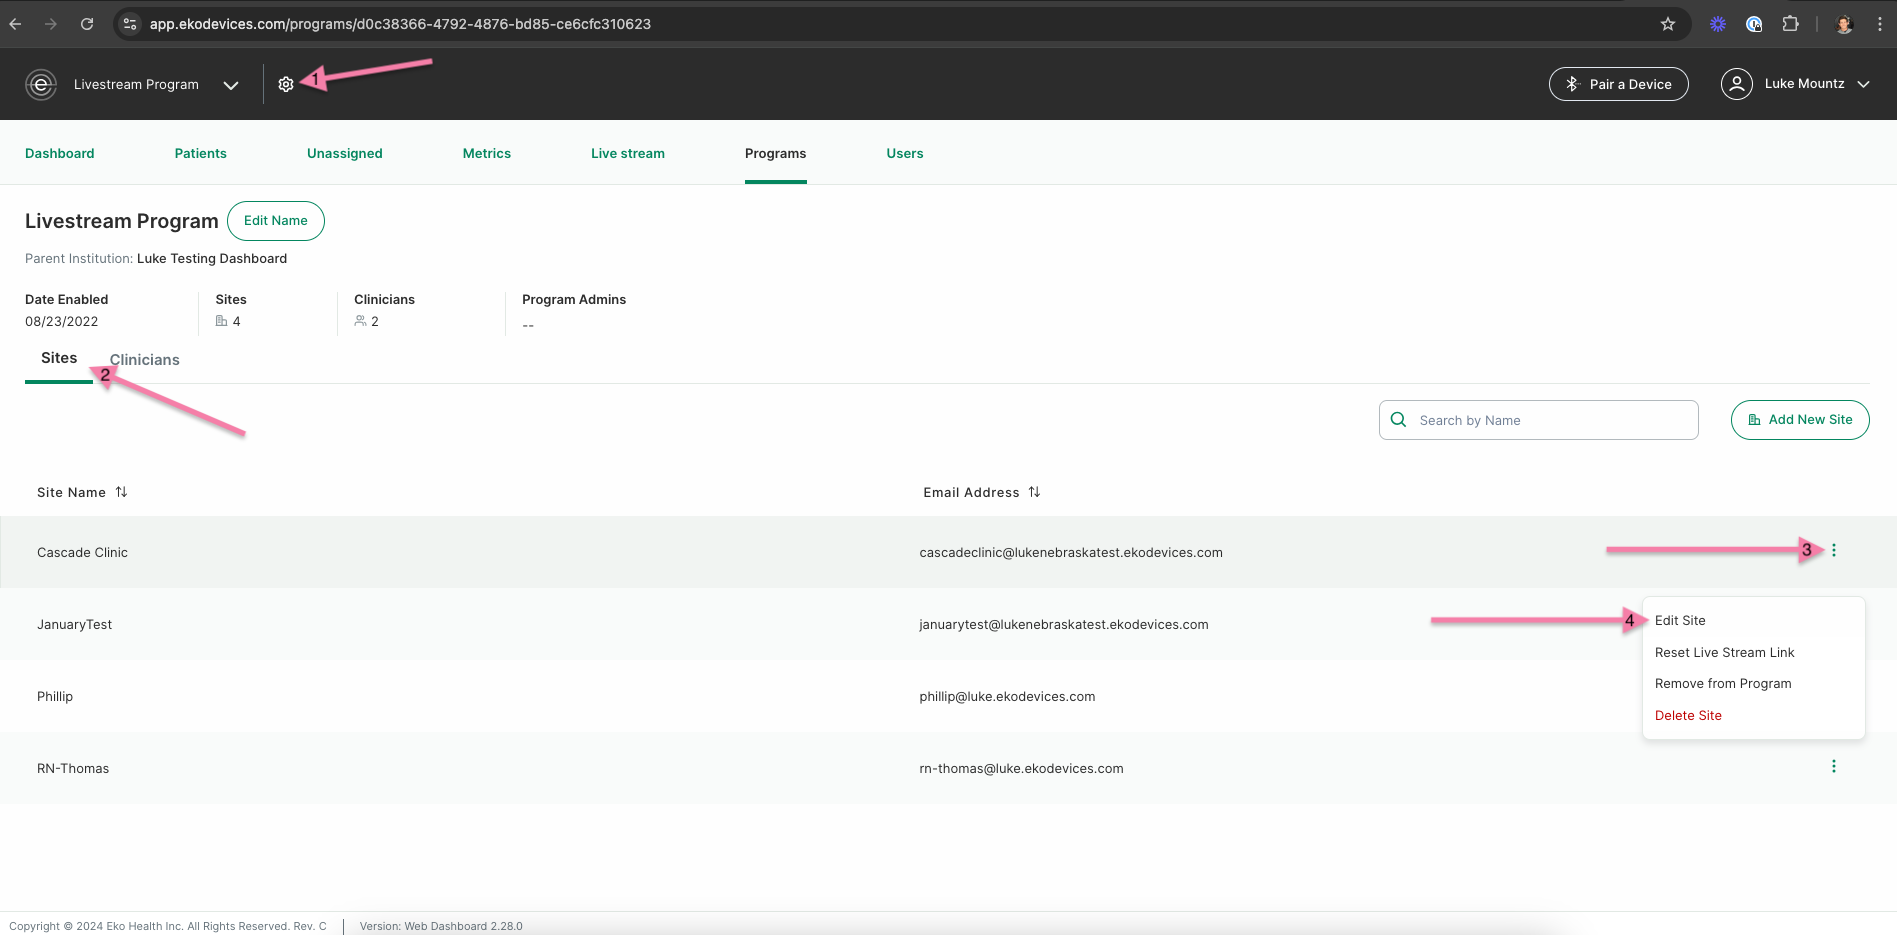Open Chrome three-dot menu
Viewport: 1897px width, 935px height.
click(1880, 24)
